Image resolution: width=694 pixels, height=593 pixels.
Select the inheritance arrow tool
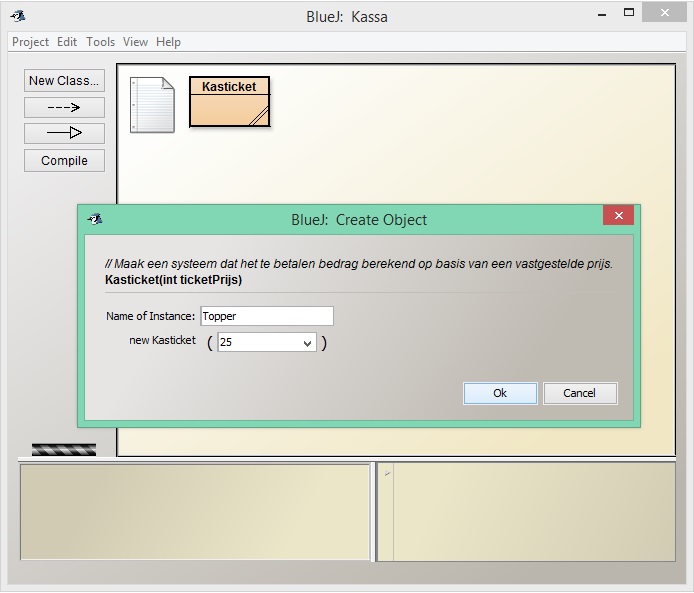coord(64,133)
